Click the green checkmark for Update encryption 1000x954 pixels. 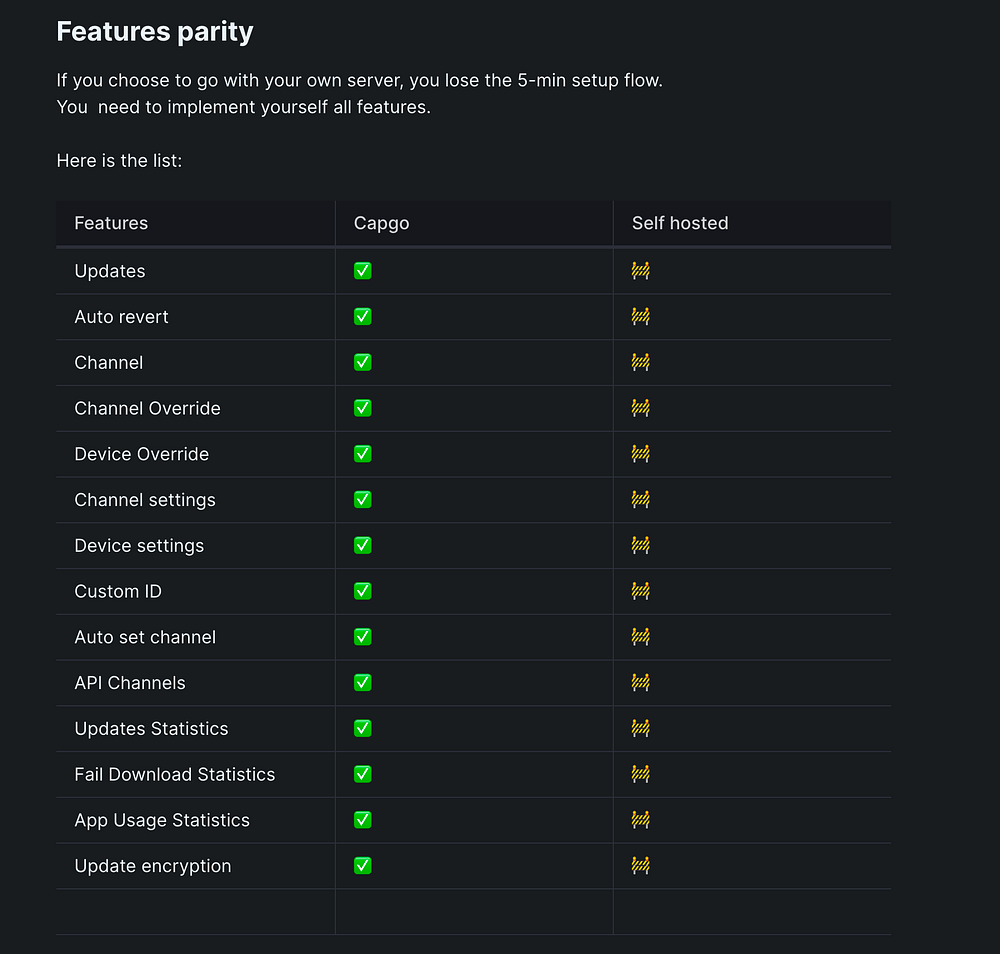click(363, 866)
